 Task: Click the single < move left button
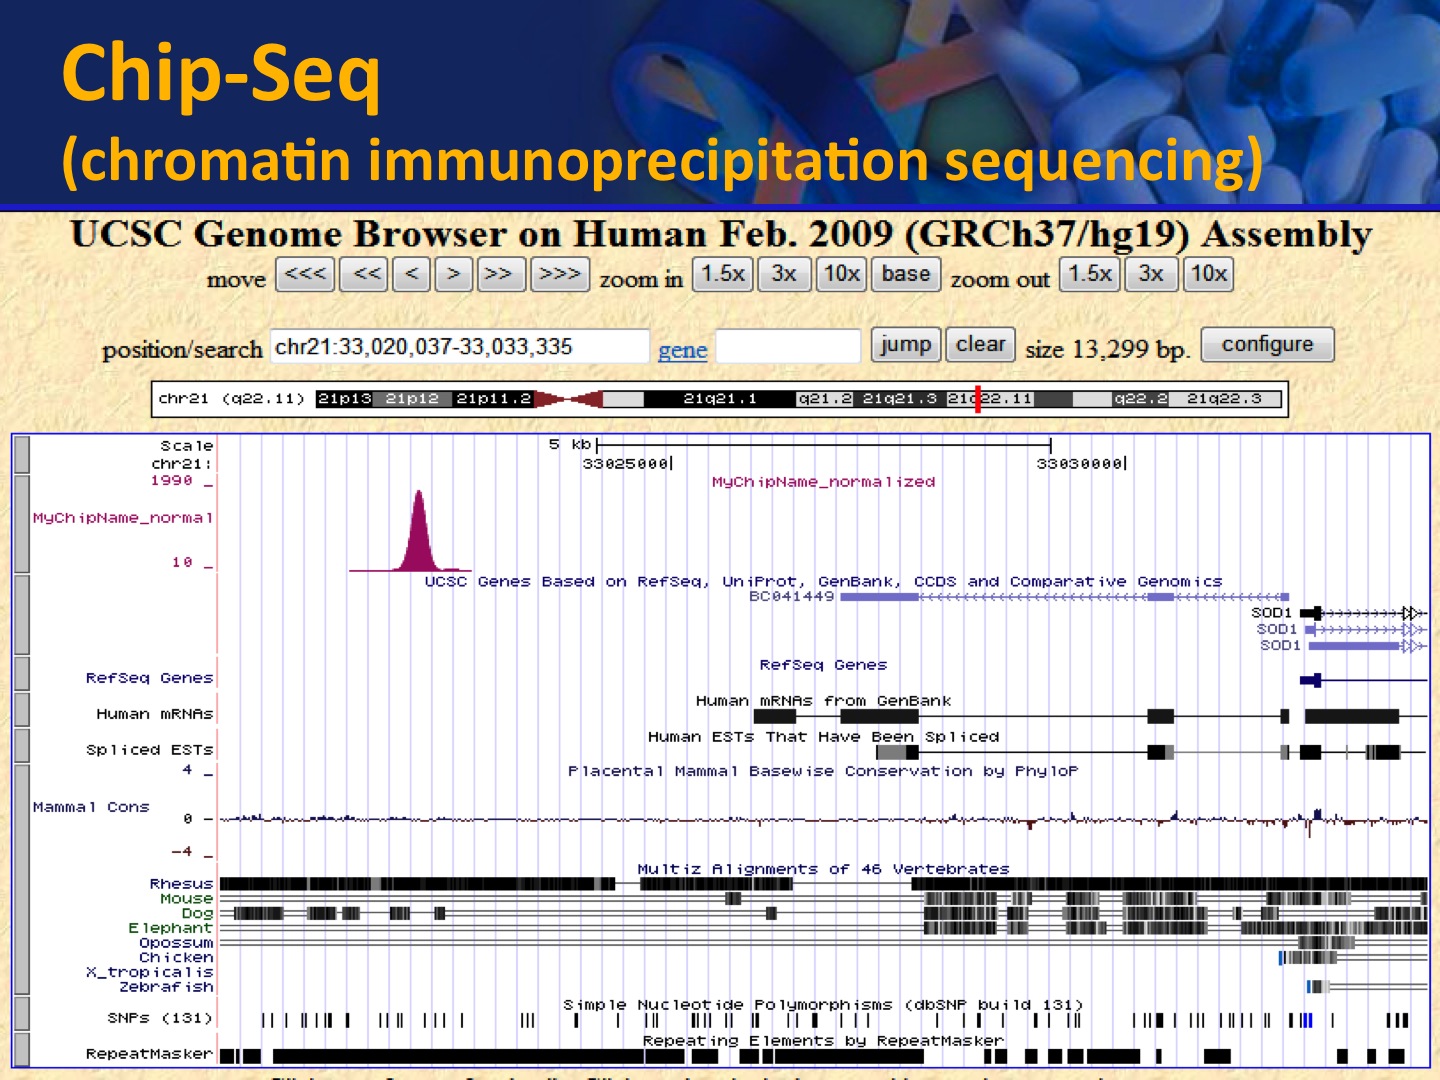(411, 274)
